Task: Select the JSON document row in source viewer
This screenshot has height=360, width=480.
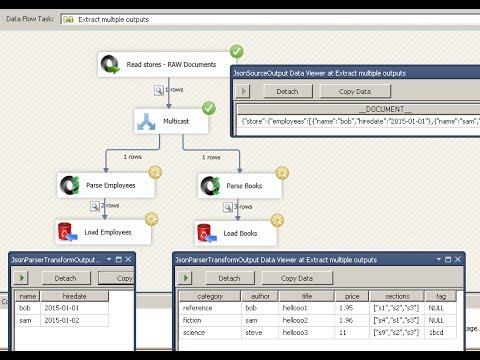Action: coord(359,121)
